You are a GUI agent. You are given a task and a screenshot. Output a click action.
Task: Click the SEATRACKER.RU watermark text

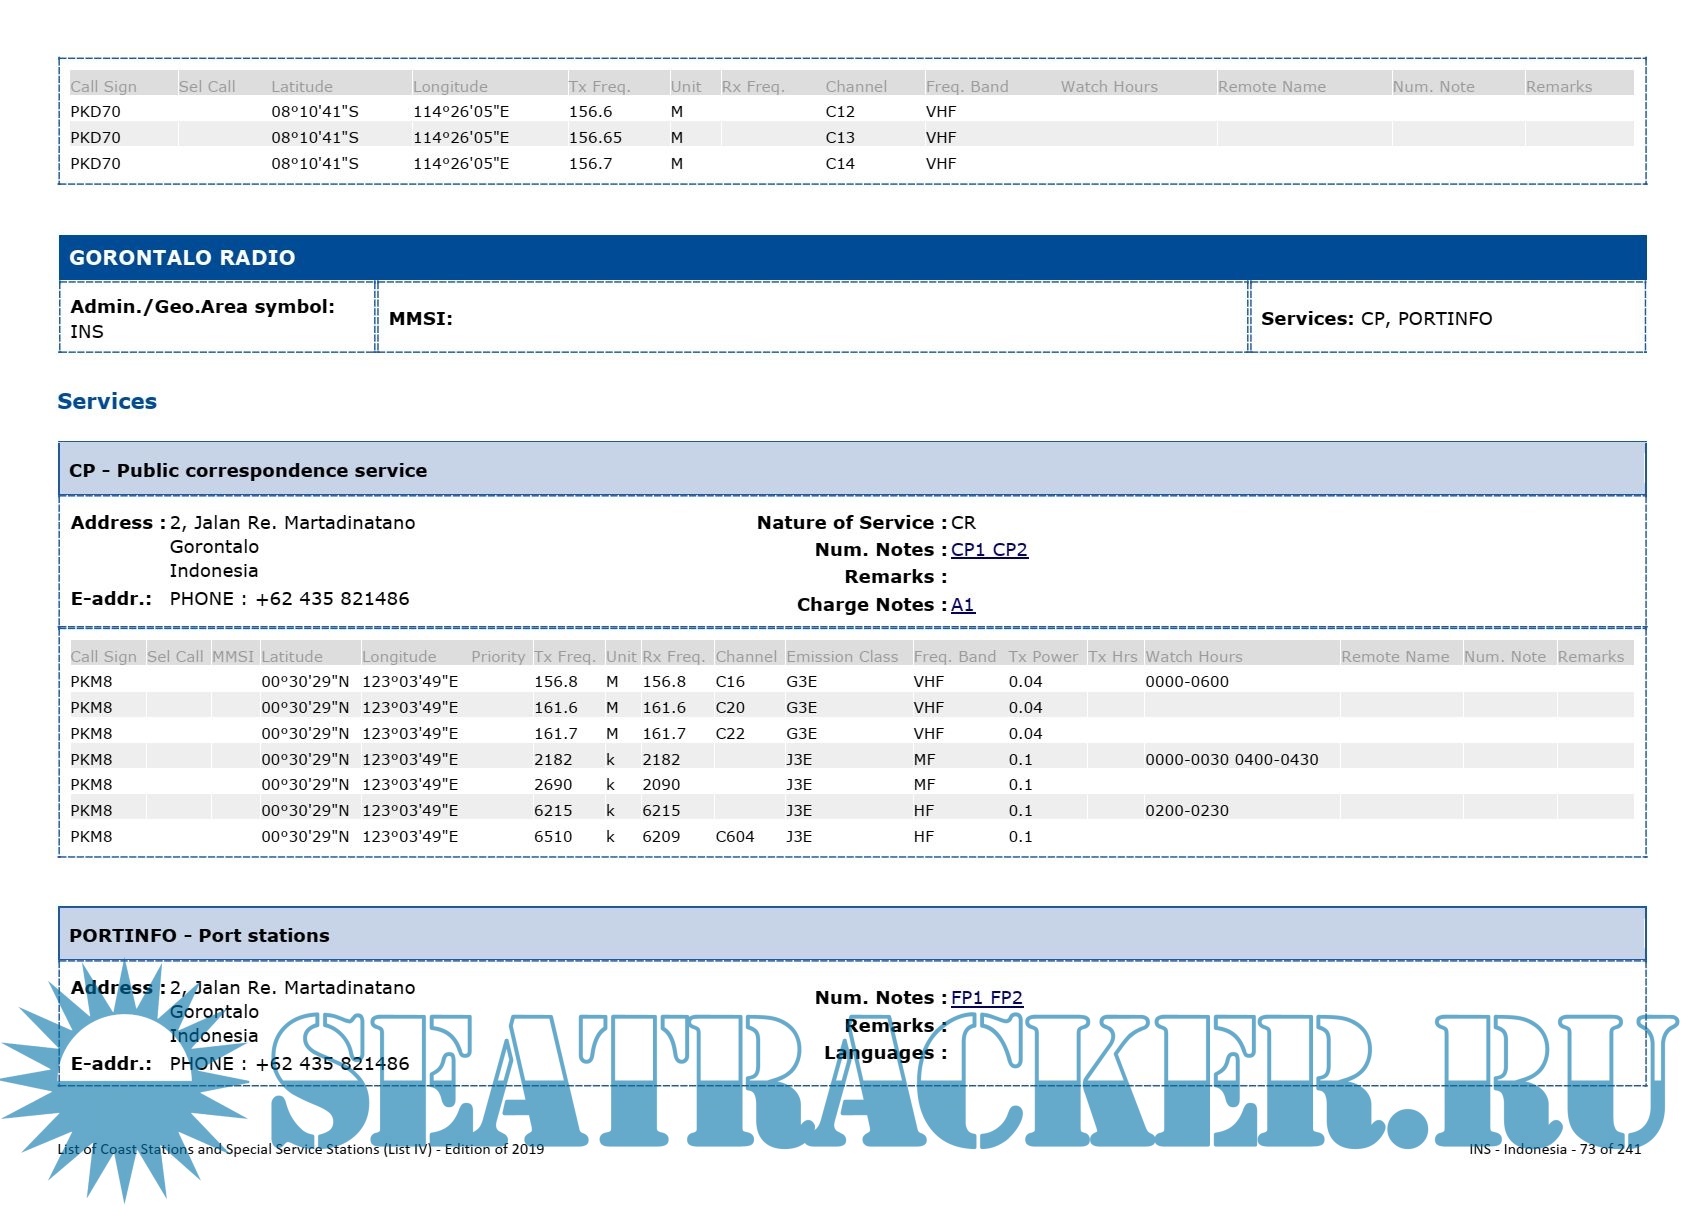click(960, 1080)
